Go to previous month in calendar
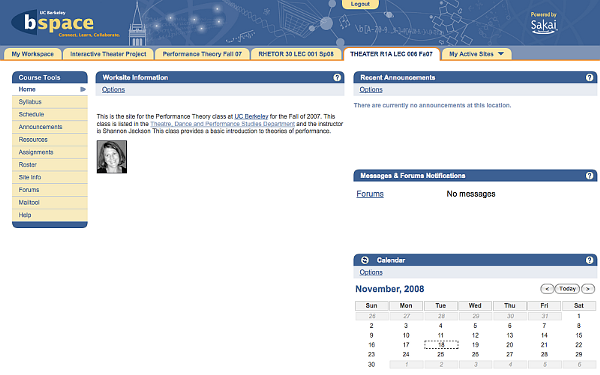 pyautogui.click(x=547, y=289)
